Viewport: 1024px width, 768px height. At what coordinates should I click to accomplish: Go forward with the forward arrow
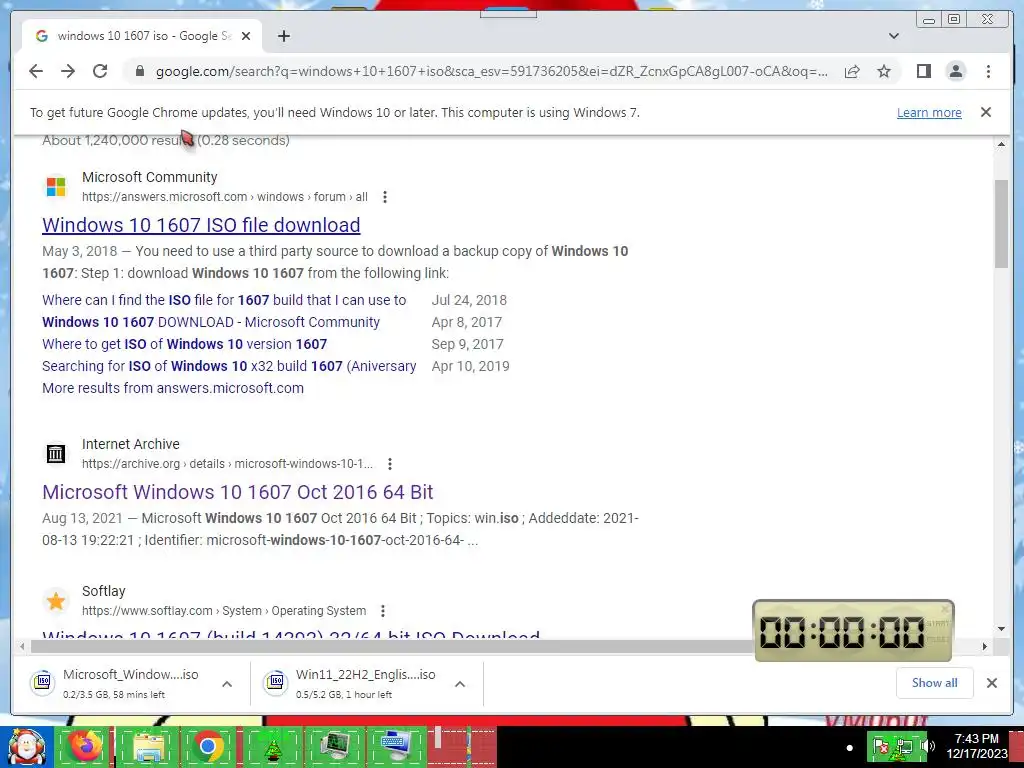[x=68, y=71]
